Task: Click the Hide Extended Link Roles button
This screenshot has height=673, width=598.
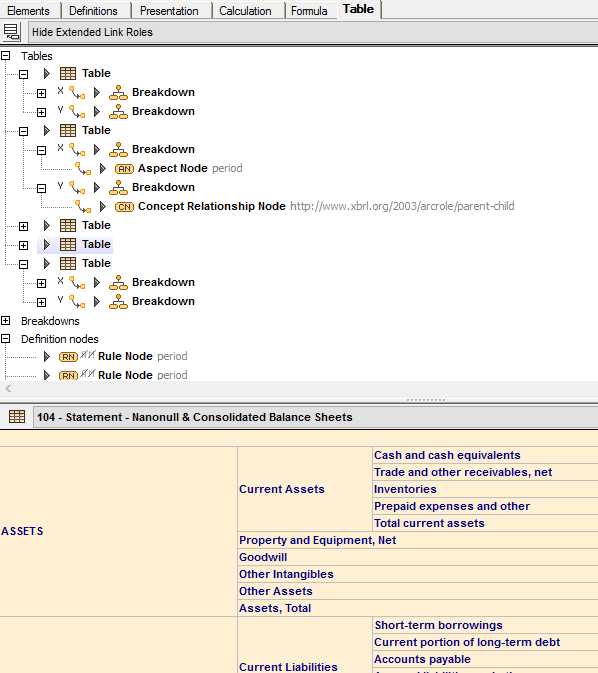Action: click(313, 32)
